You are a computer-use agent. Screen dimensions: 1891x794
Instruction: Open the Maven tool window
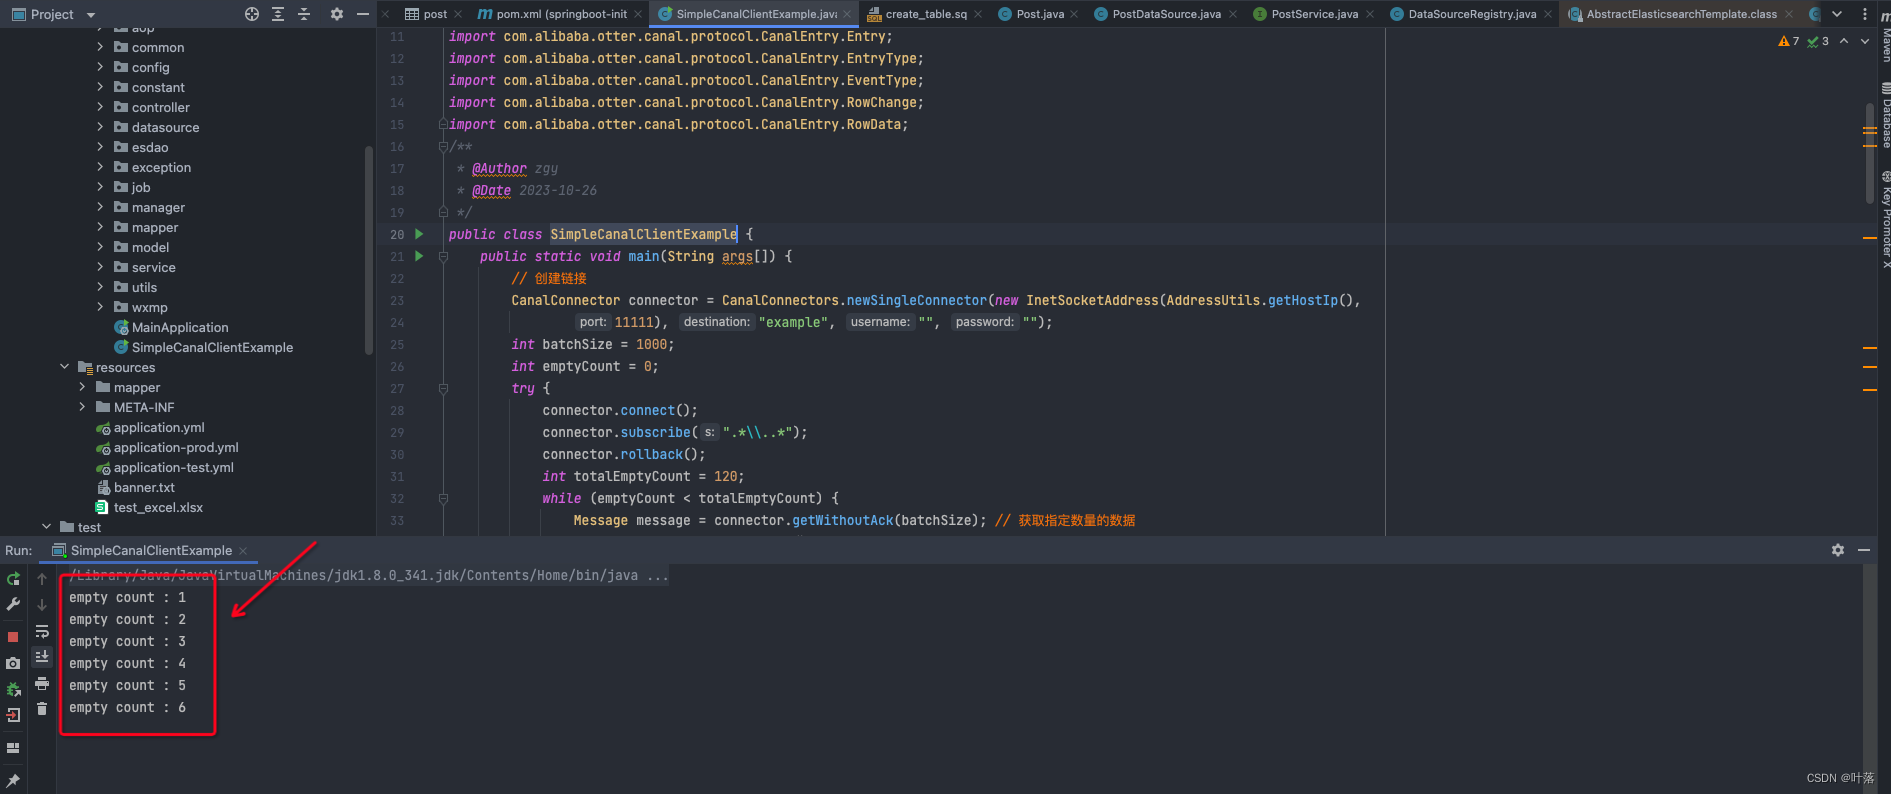point(1885,36)
